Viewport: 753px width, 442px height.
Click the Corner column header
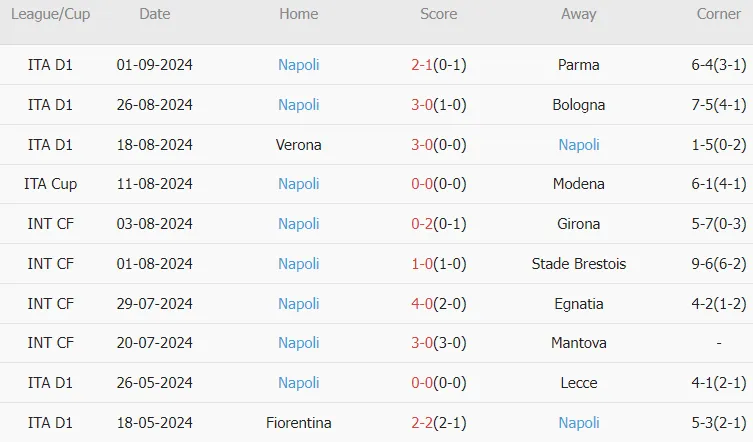[x=718, y=14]
